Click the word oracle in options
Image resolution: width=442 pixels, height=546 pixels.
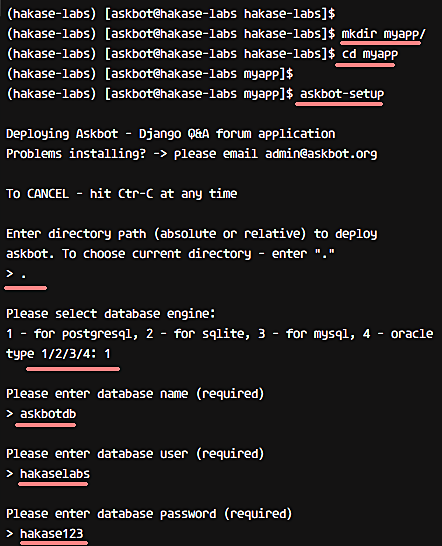[412, 334]
